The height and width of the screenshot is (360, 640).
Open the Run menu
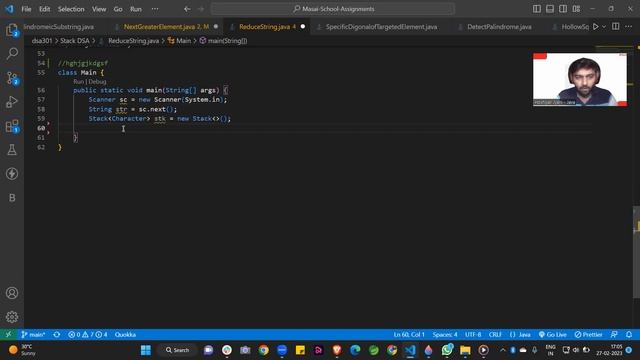pyautogui.click(x=136, y=9)
